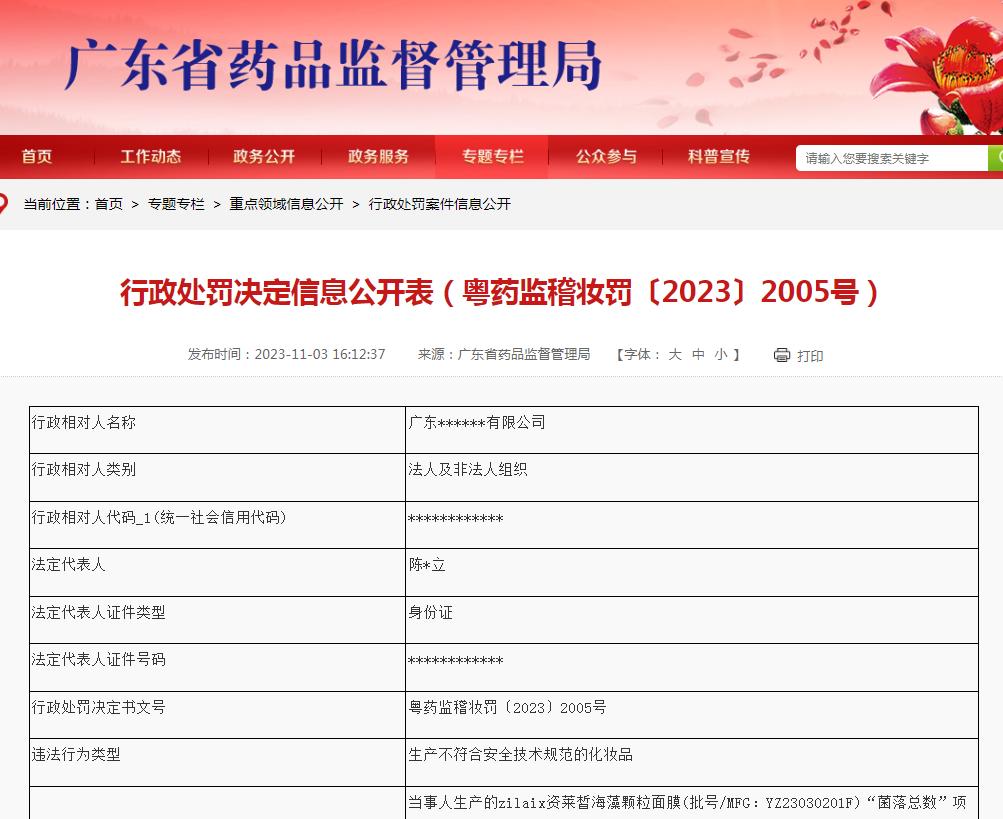Viewport: 1003px width, 819px height.
Task: Open the 政务服务 navigation menu
Action: click(x=378, y=157)
